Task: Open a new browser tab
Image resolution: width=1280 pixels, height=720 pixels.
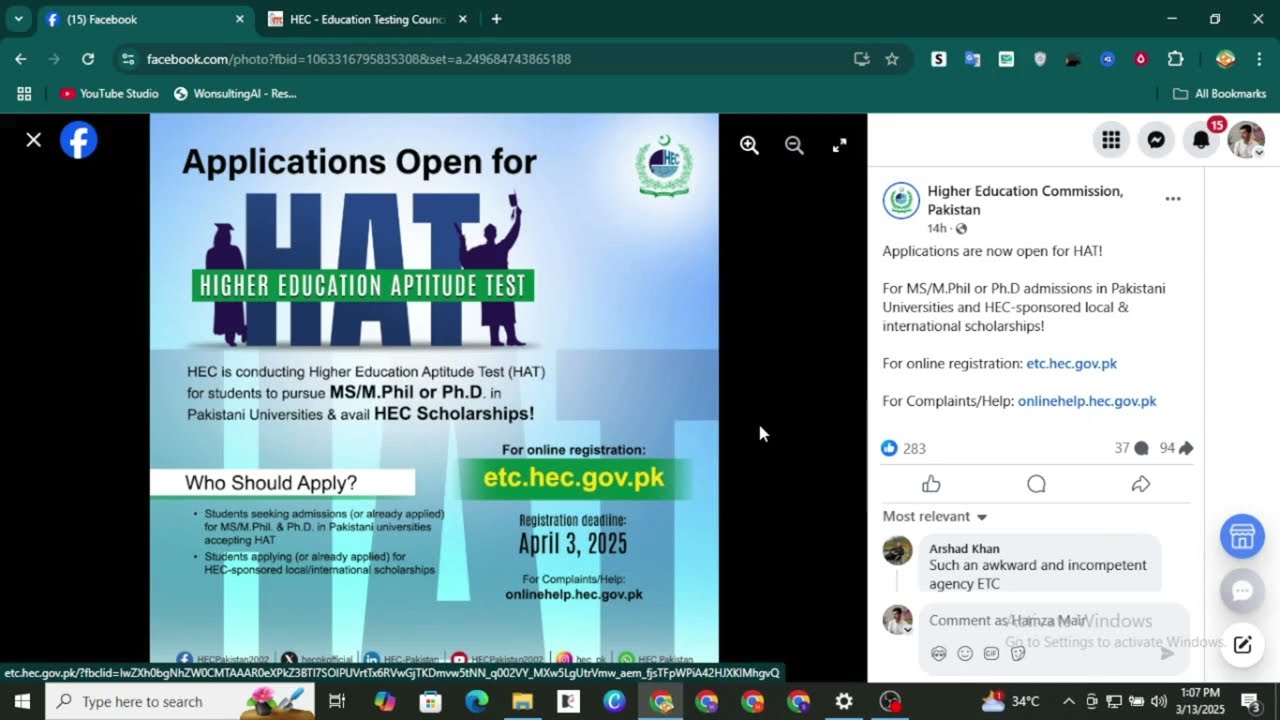Action: [x=497, y=19]
